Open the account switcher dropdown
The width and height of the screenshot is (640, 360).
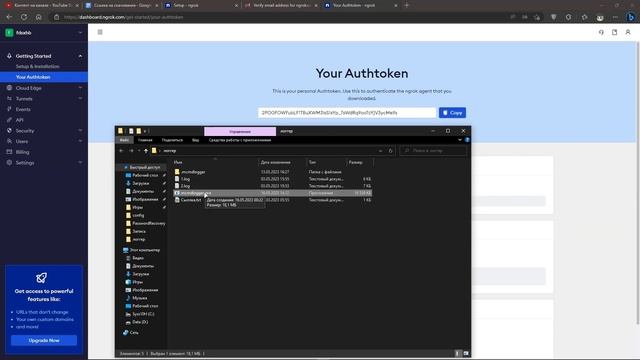pyautogui.click(x=44, y=33)
